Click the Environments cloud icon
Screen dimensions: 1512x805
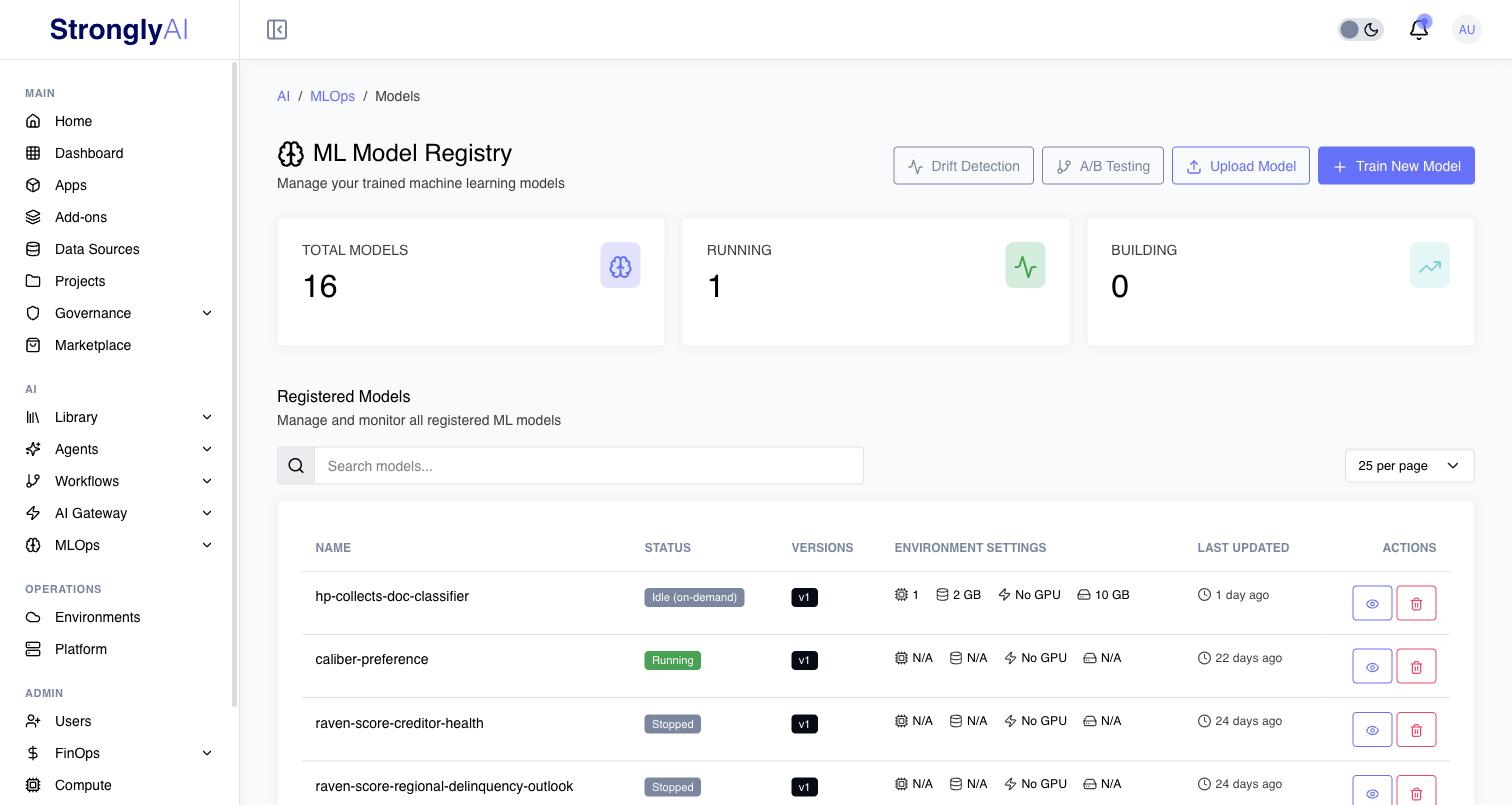33,617
